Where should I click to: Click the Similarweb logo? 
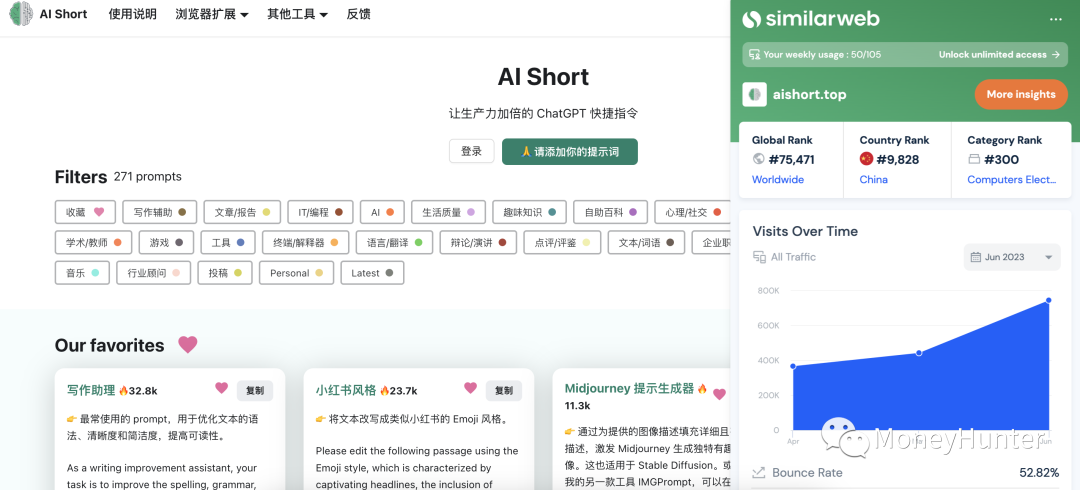coord(811,19)
